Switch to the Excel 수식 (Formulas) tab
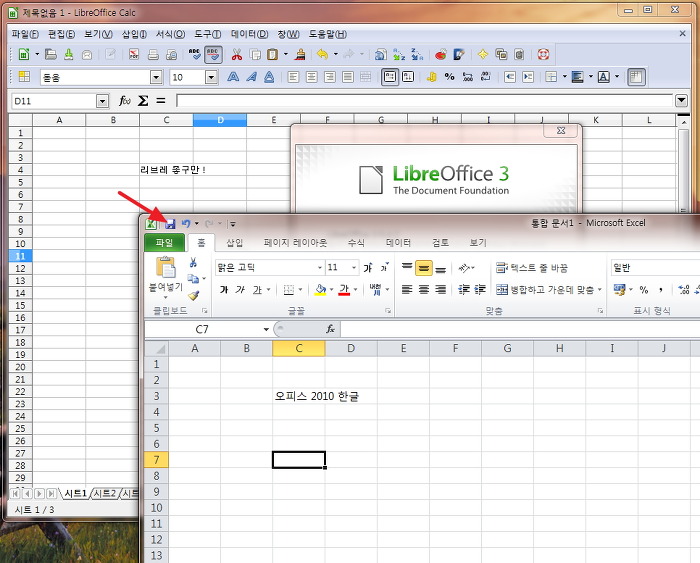The height and width of the screenshot is (563, 700). click(356, 242)
